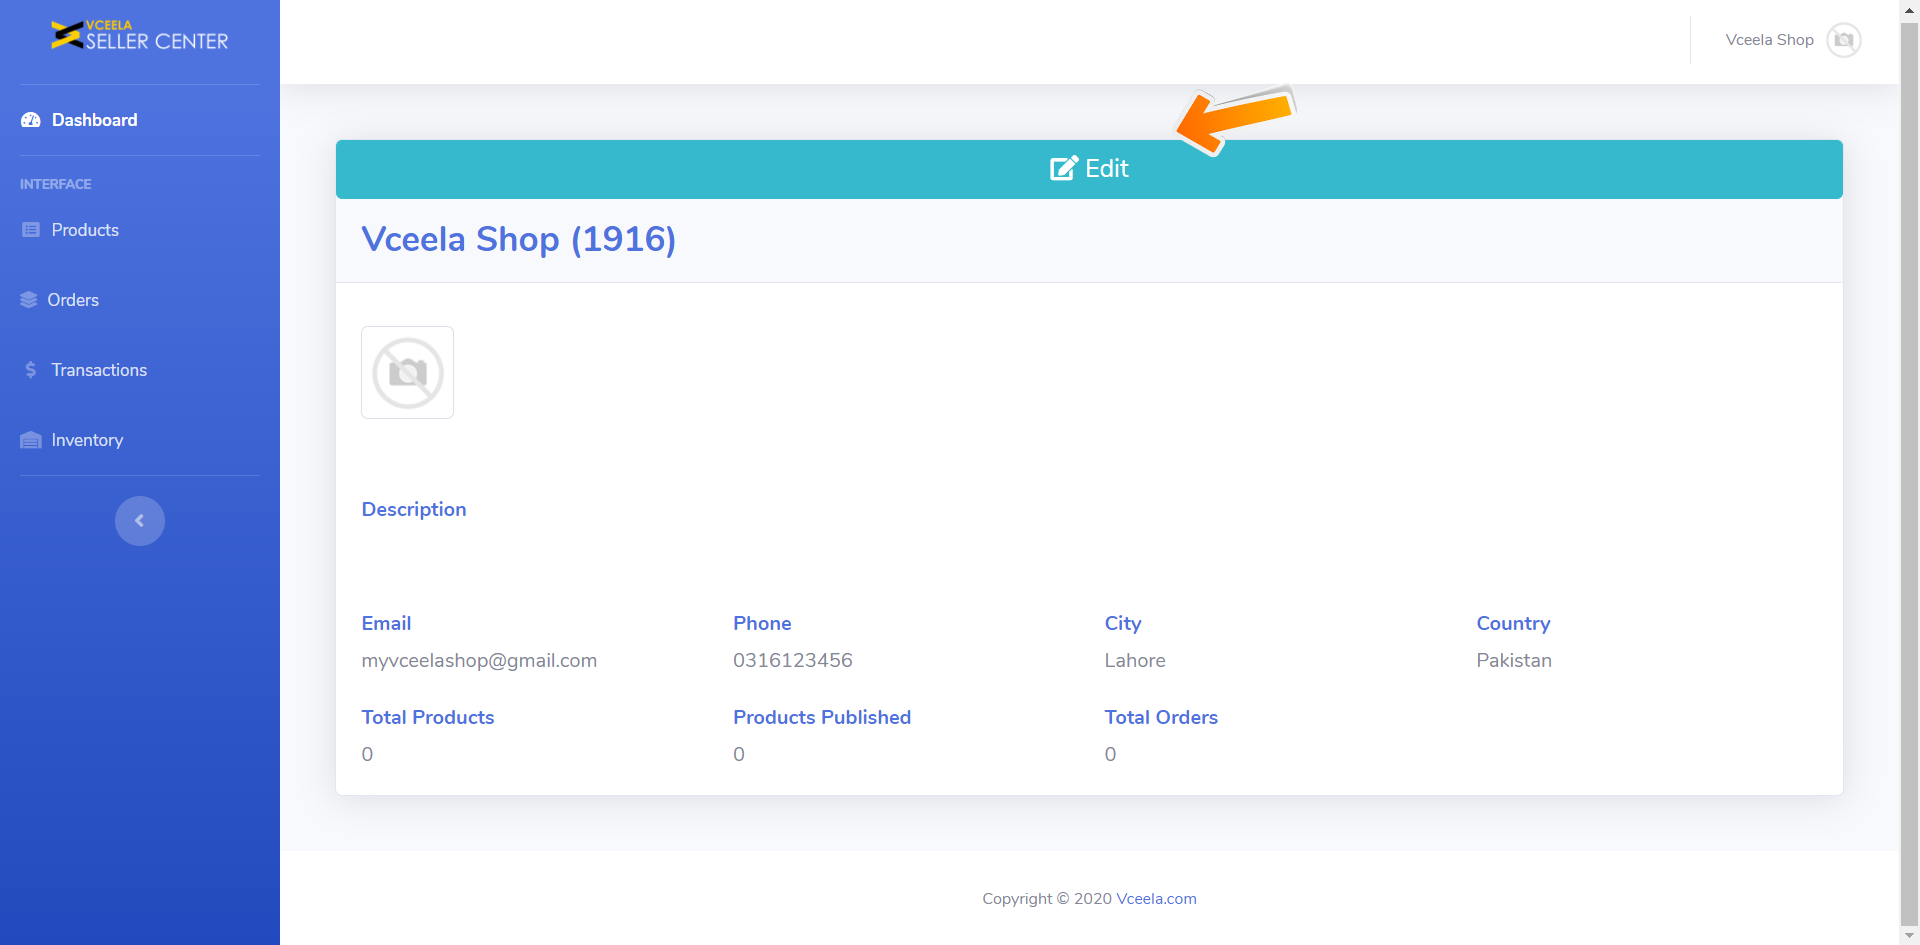Image resolution: width=1920 pixels, height=945 pixels.
Task: Open the Dashboard menu item
Action: click(x=94, y=120)
